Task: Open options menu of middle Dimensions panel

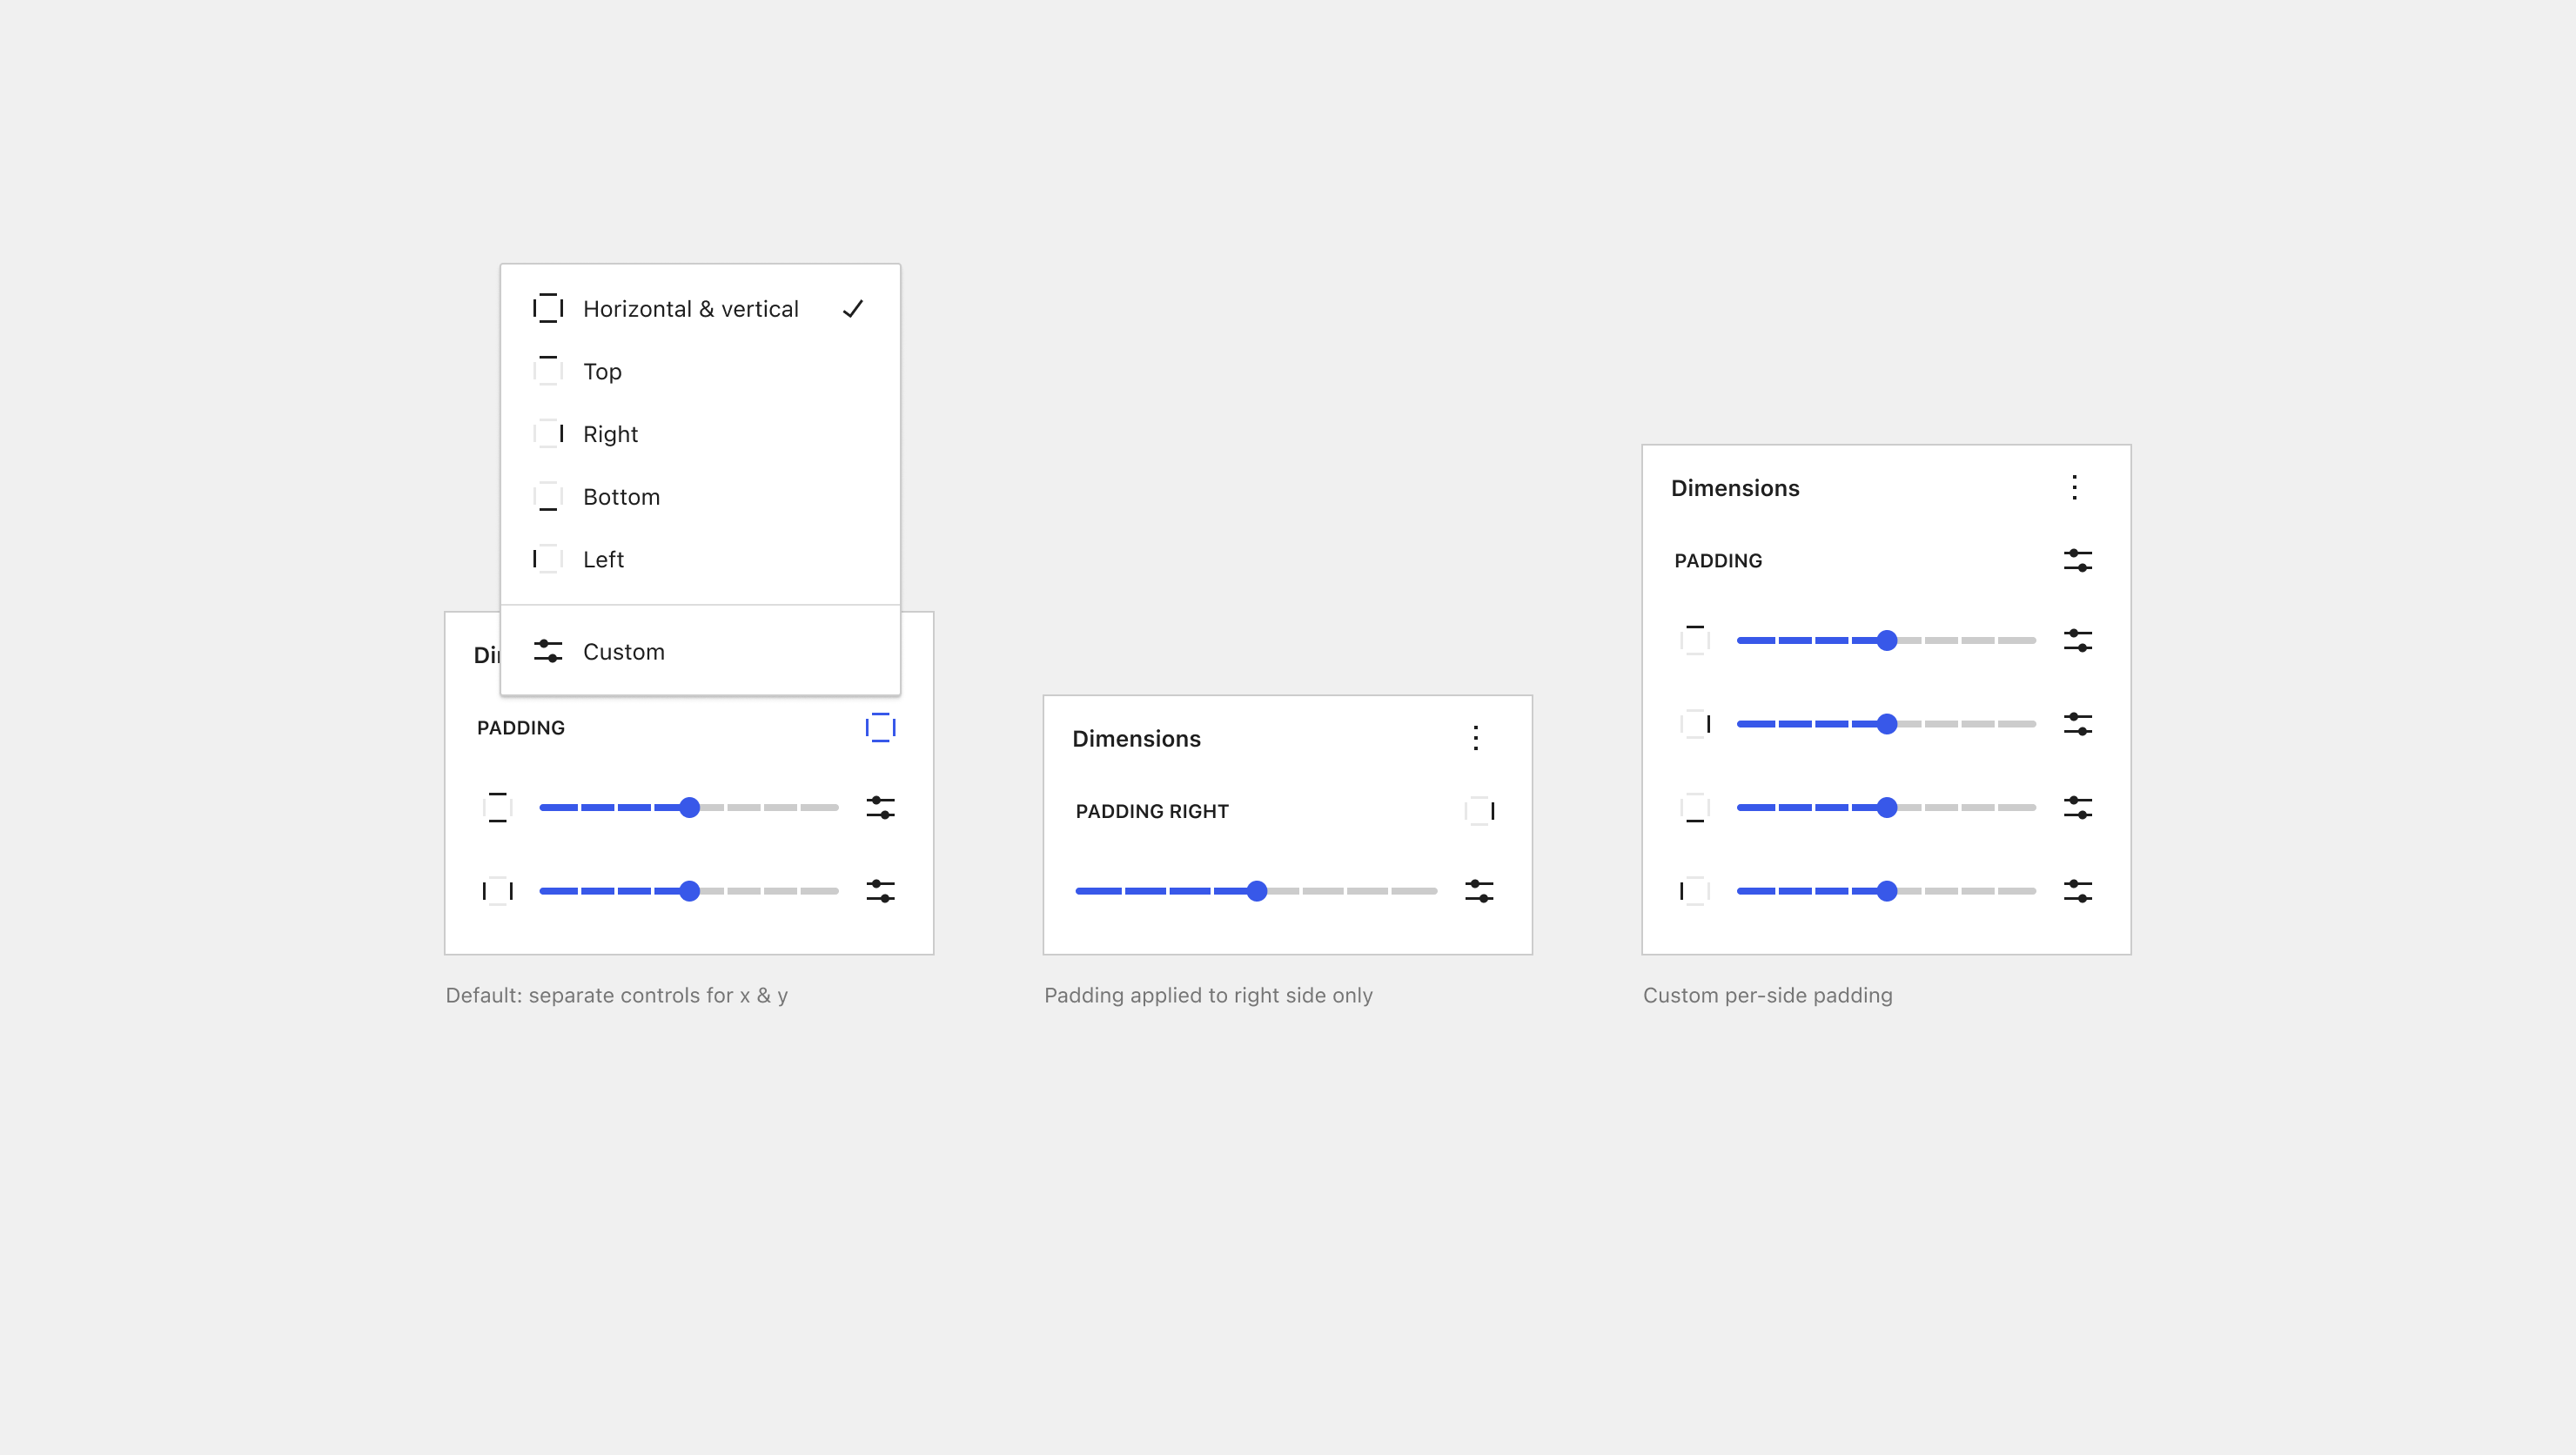Action: [1475, 738]
